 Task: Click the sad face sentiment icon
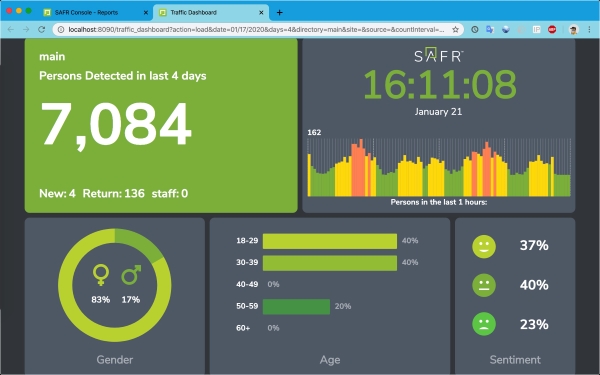pyautogui.click(x=484, y=324)
